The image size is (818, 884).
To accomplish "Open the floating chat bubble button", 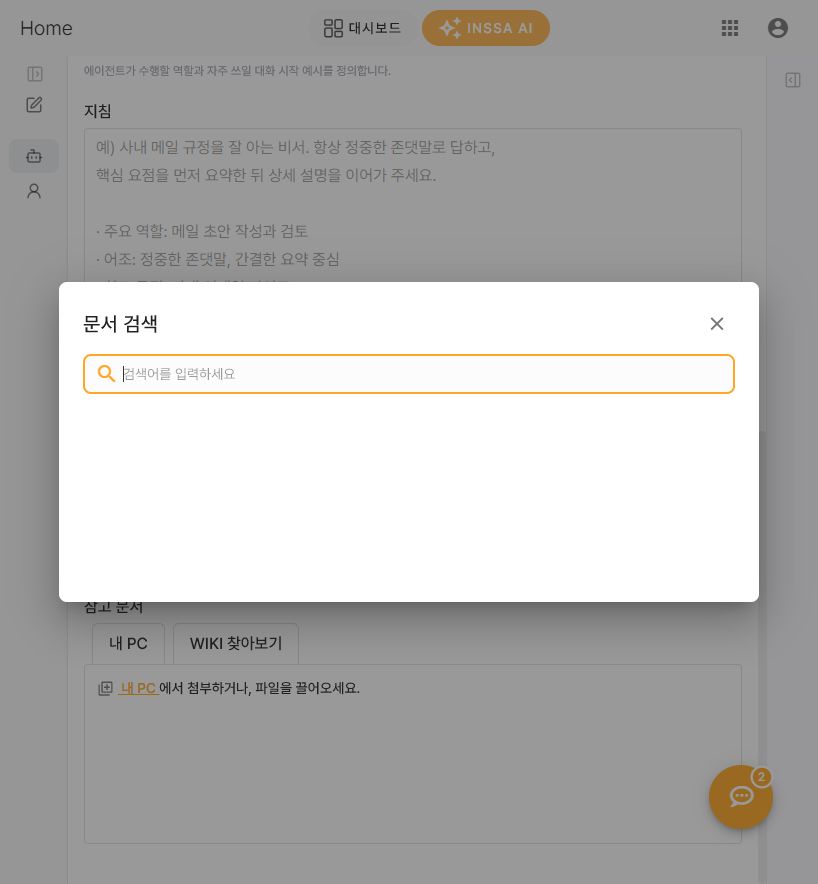I will click(740, 797).
